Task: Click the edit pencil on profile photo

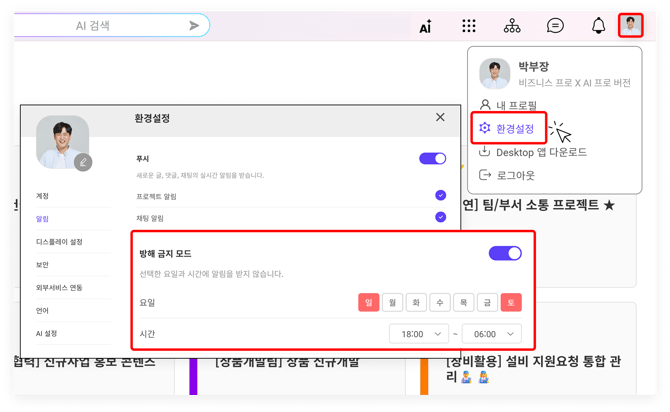Action: coord(83,161)
